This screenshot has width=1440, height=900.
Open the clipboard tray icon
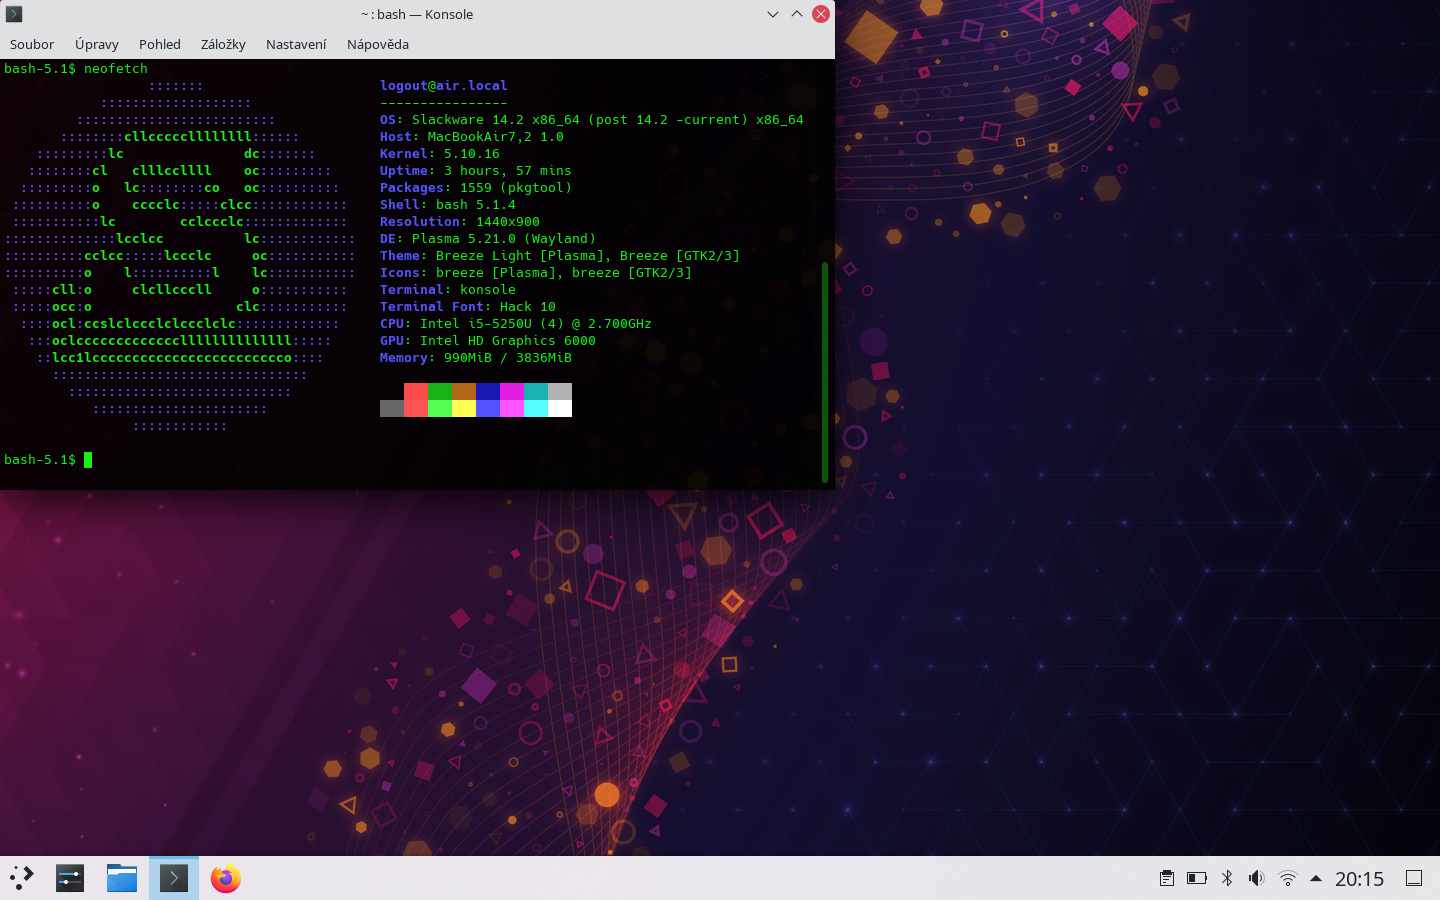click(x=1166, y=878)
